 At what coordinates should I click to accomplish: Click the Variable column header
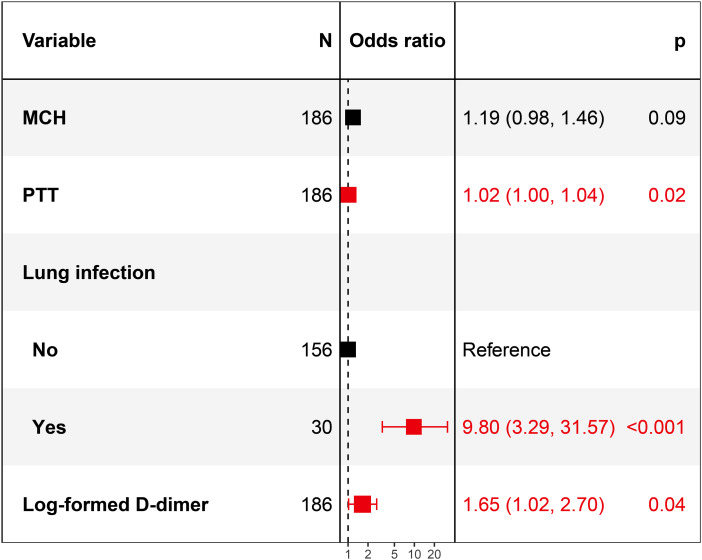point(59,42)
